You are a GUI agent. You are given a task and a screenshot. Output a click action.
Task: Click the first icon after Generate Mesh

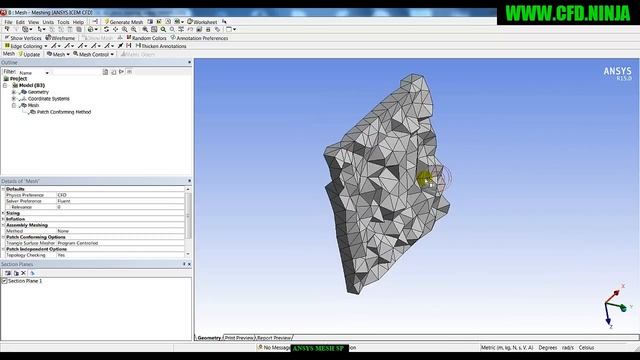coord(150,21)
